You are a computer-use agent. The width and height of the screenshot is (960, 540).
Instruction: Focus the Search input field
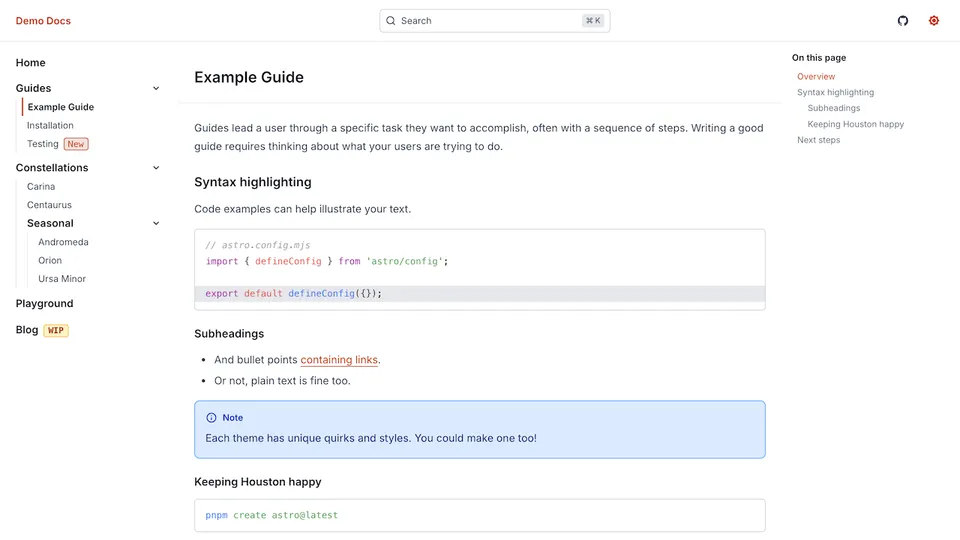[x=495, y=21]
